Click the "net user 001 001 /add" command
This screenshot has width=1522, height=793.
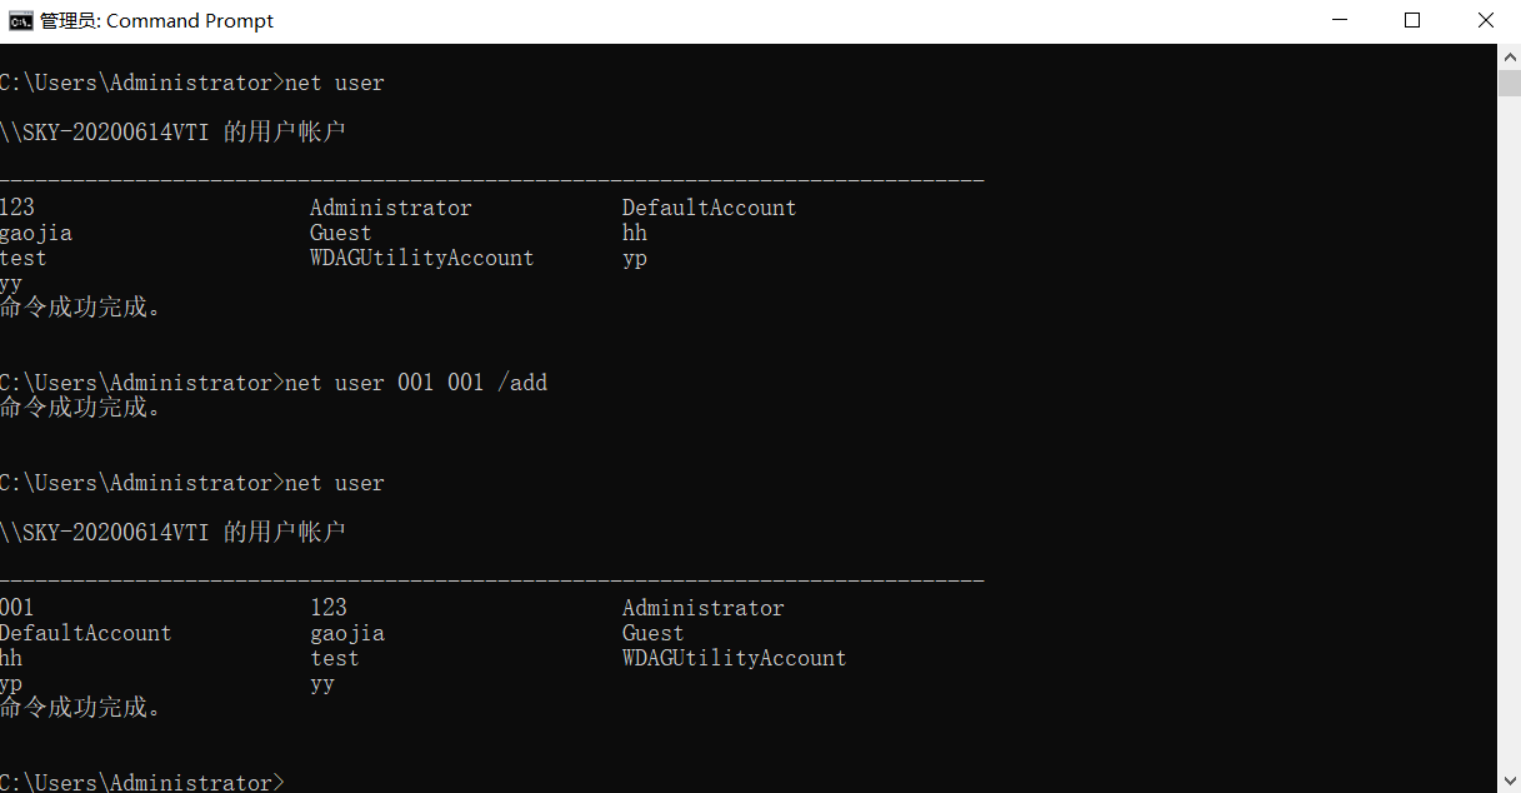pos(416,383)
